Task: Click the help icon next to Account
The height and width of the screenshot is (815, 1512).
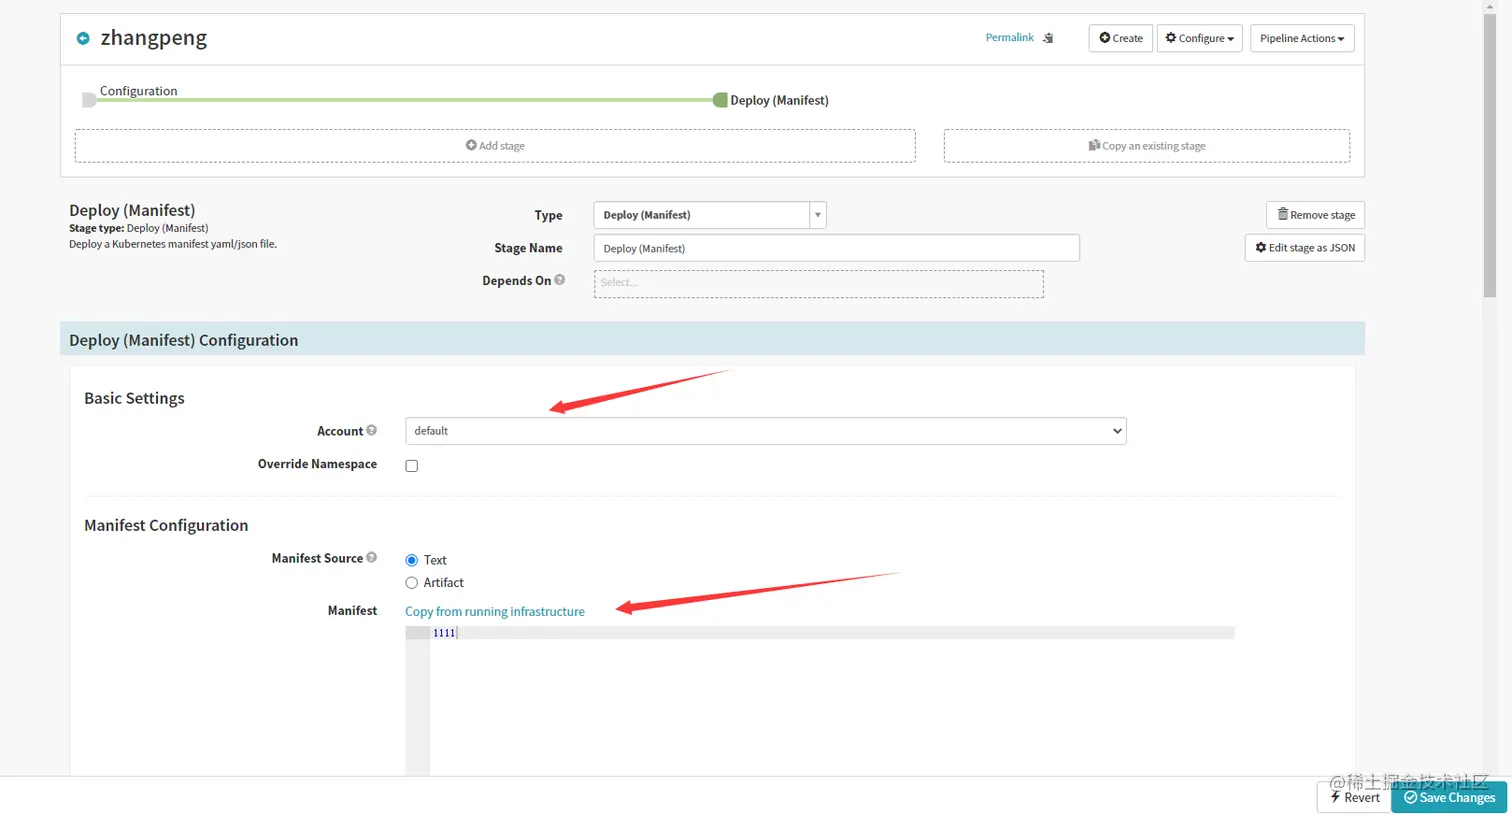Action: [x=372, y=430]
